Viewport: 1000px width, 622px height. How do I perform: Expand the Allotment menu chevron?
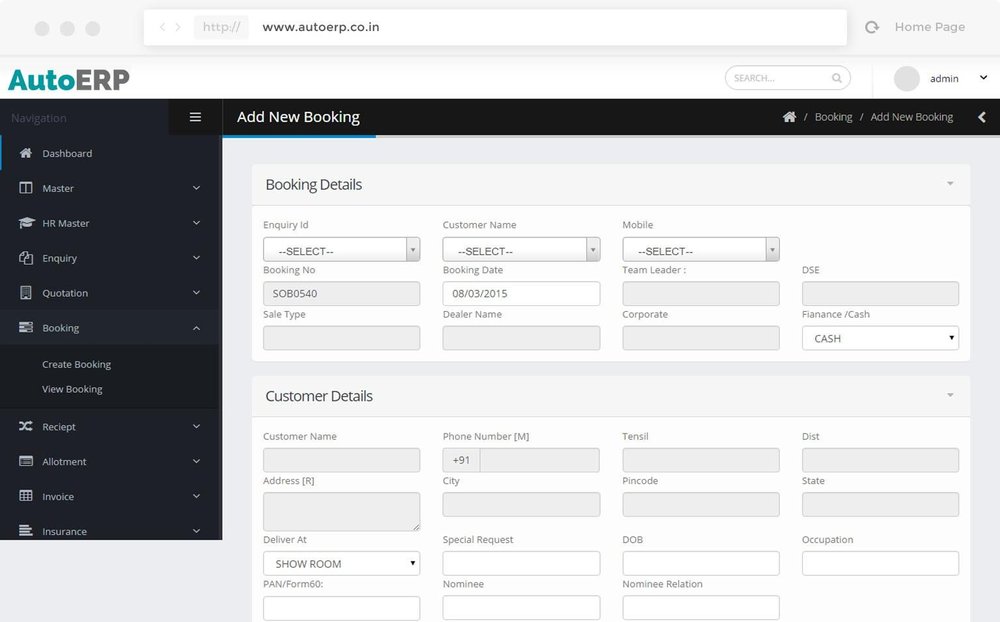(196, 461)
